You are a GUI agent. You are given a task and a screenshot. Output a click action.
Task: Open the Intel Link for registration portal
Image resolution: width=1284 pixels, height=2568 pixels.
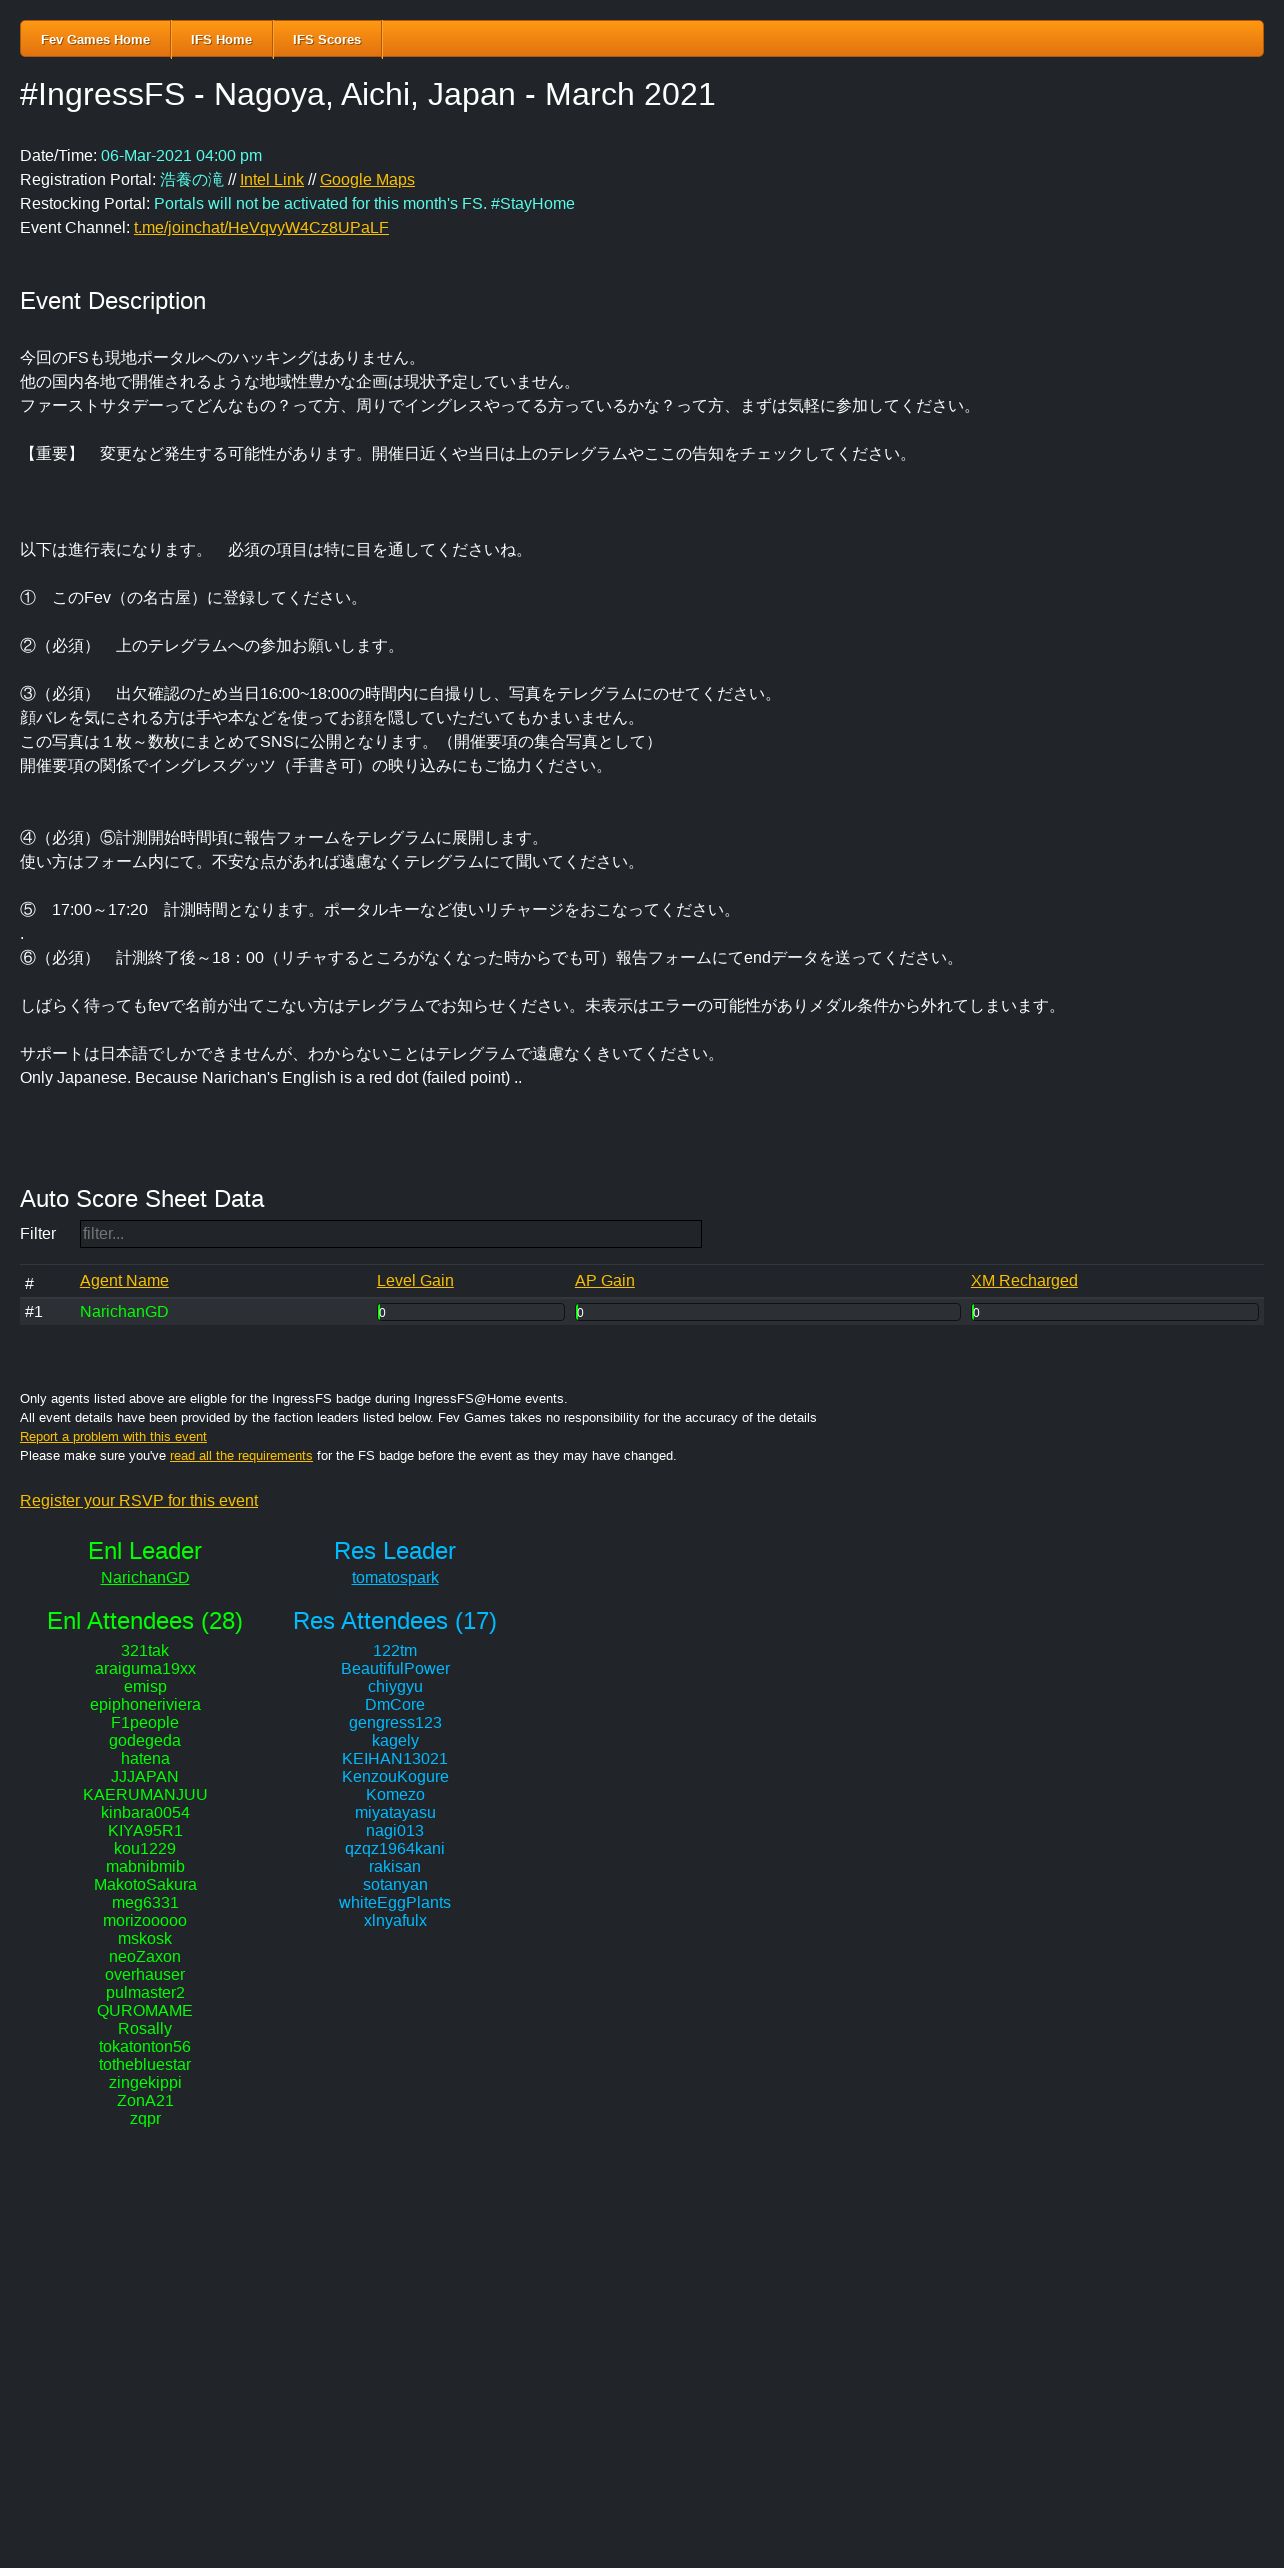(272, 180)
